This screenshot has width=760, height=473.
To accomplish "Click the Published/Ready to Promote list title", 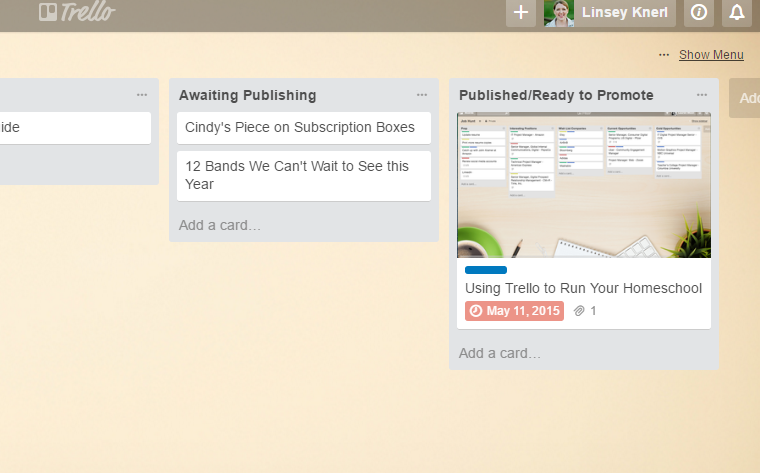I will 556,95.
